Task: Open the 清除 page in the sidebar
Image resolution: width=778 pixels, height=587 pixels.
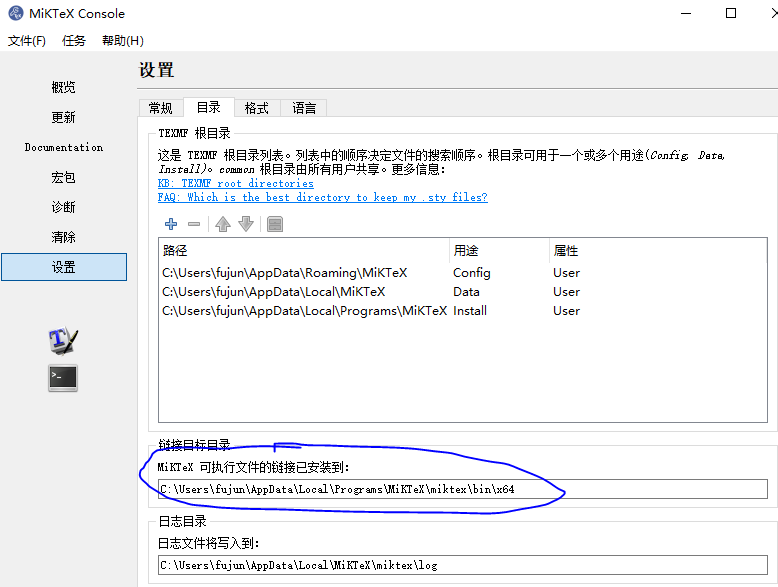Action: click(64, 237)
